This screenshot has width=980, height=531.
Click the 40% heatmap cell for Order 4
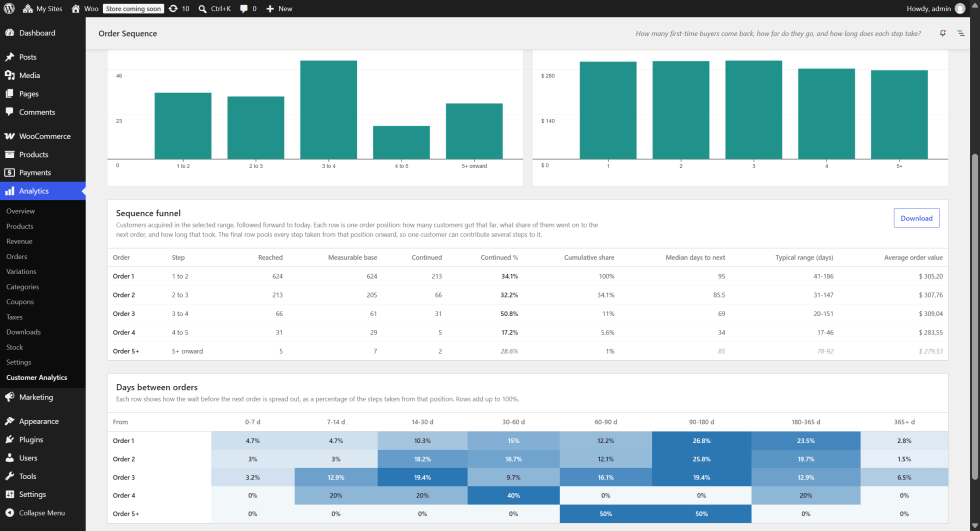pyautogui.click(x=513, y=495)
